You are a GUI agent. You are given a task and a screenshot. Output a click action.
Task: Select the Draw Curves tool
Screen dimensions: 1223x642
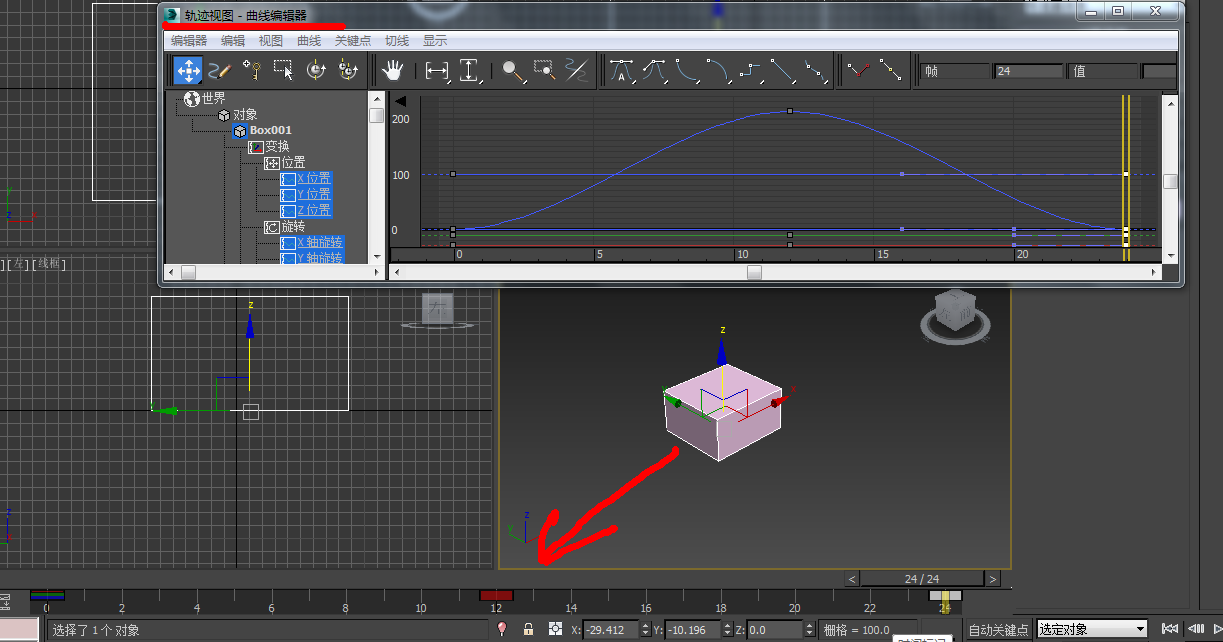click(218, 70)
